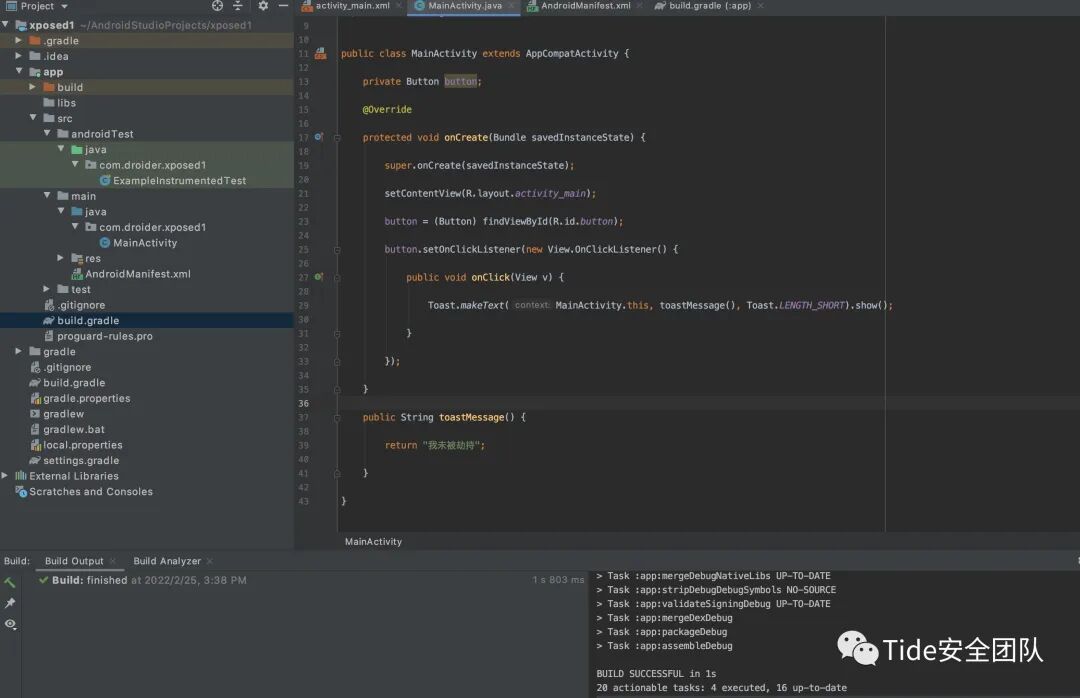The height and width of the screenshot is (698, 1080).
Task: Collapse the app module
Action: click(19, 72)
